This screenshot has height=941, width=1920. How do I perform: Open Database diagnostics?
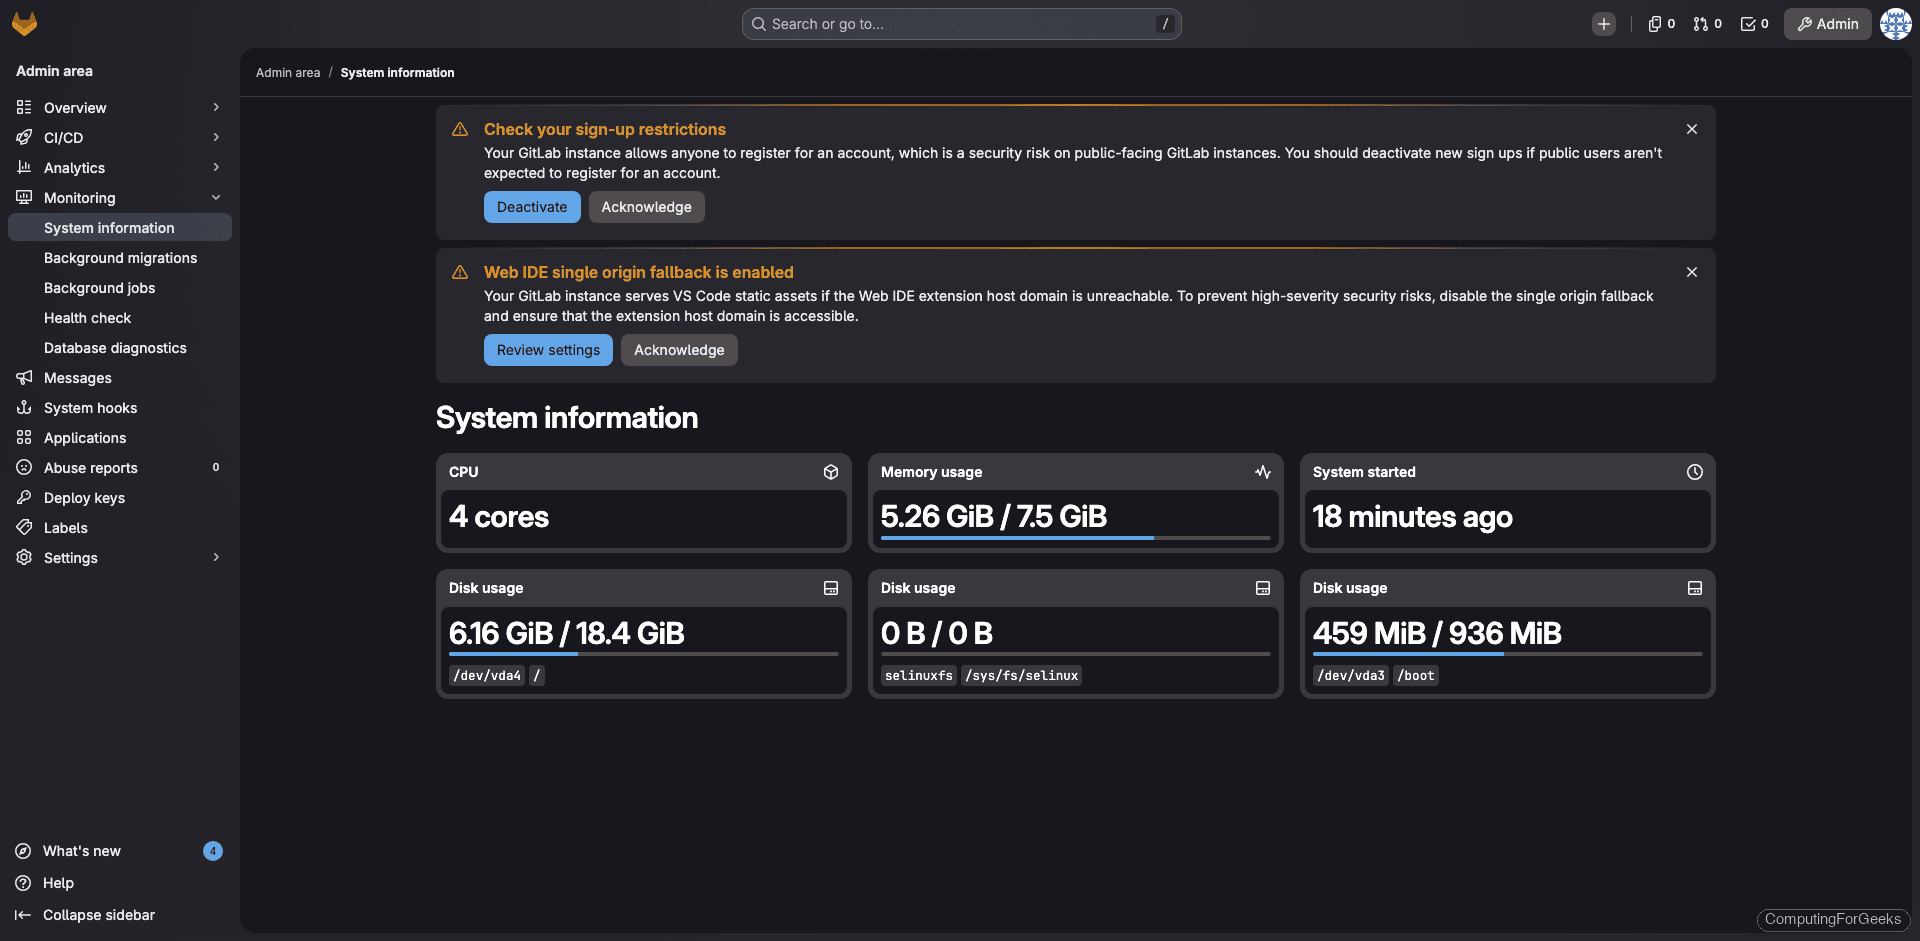coord(115,347)
